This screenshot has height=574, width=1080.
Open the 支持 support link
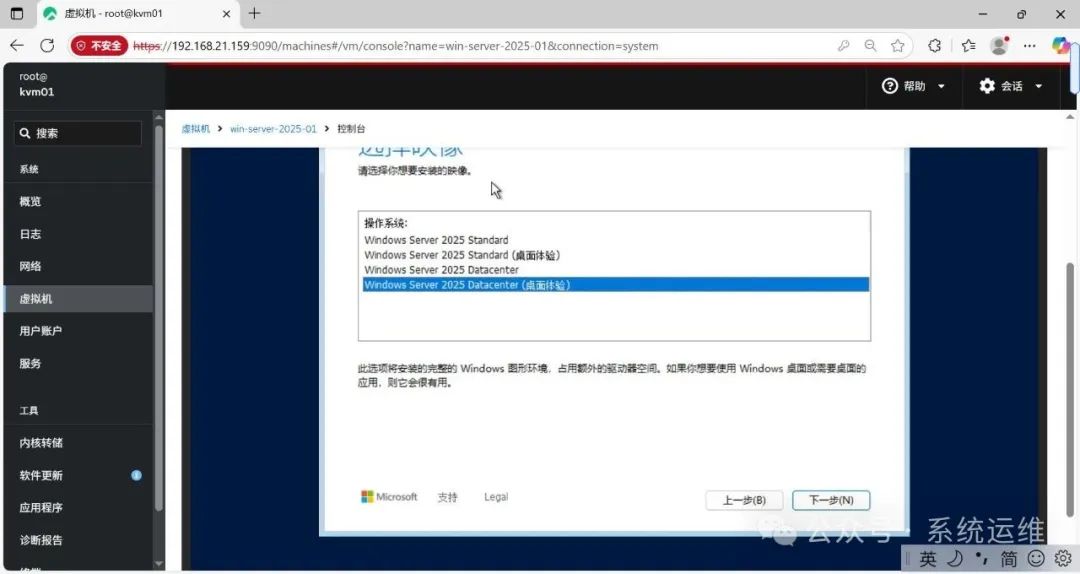(x=448, y=498)
